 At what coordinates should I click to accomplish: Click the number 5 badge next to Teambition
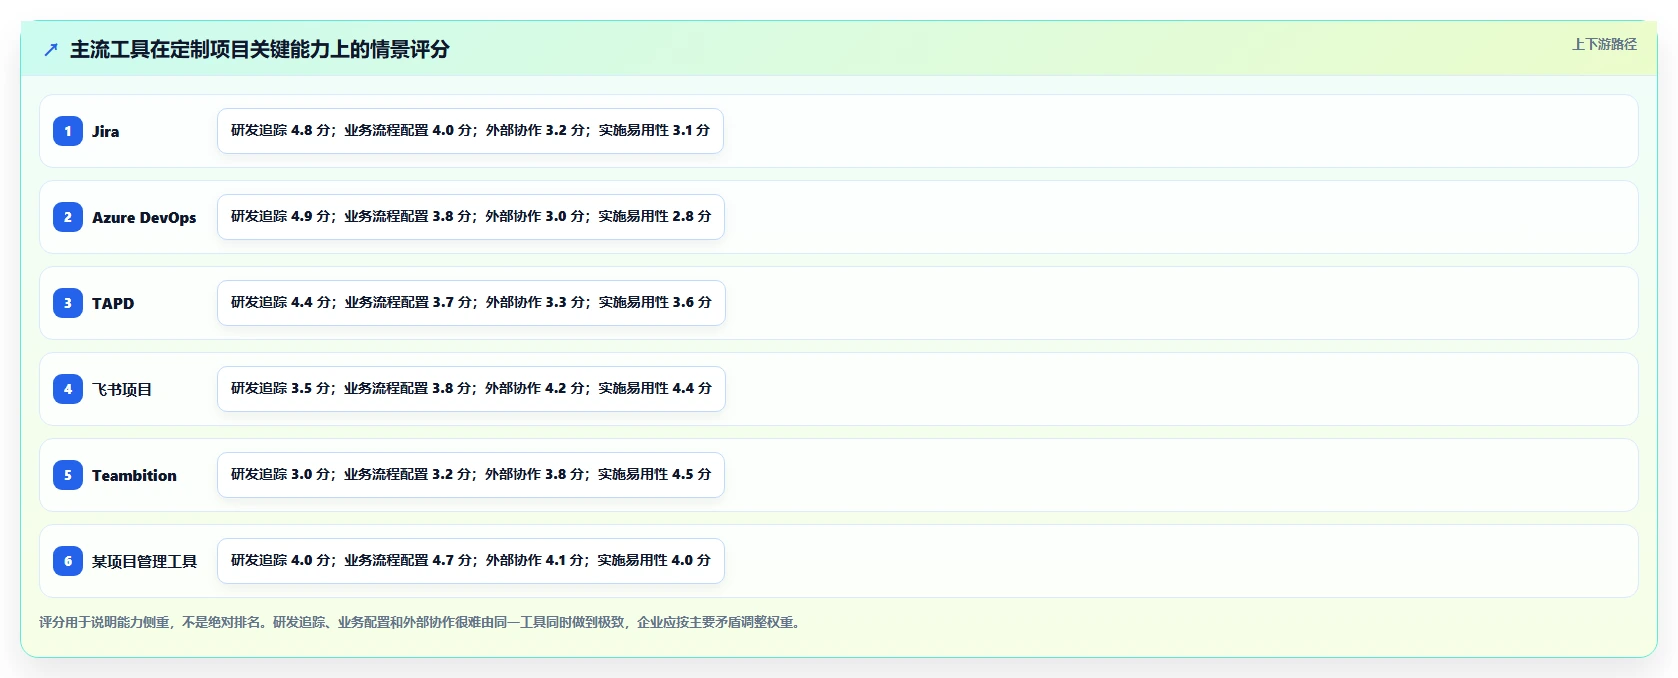pos(68,475)
